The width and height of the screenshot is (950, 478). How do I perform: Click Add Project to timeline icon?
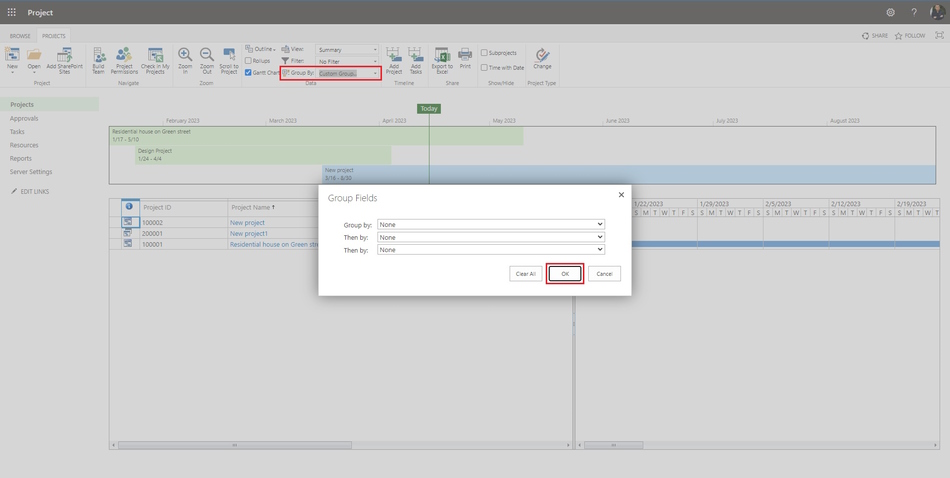coord(394,55)
